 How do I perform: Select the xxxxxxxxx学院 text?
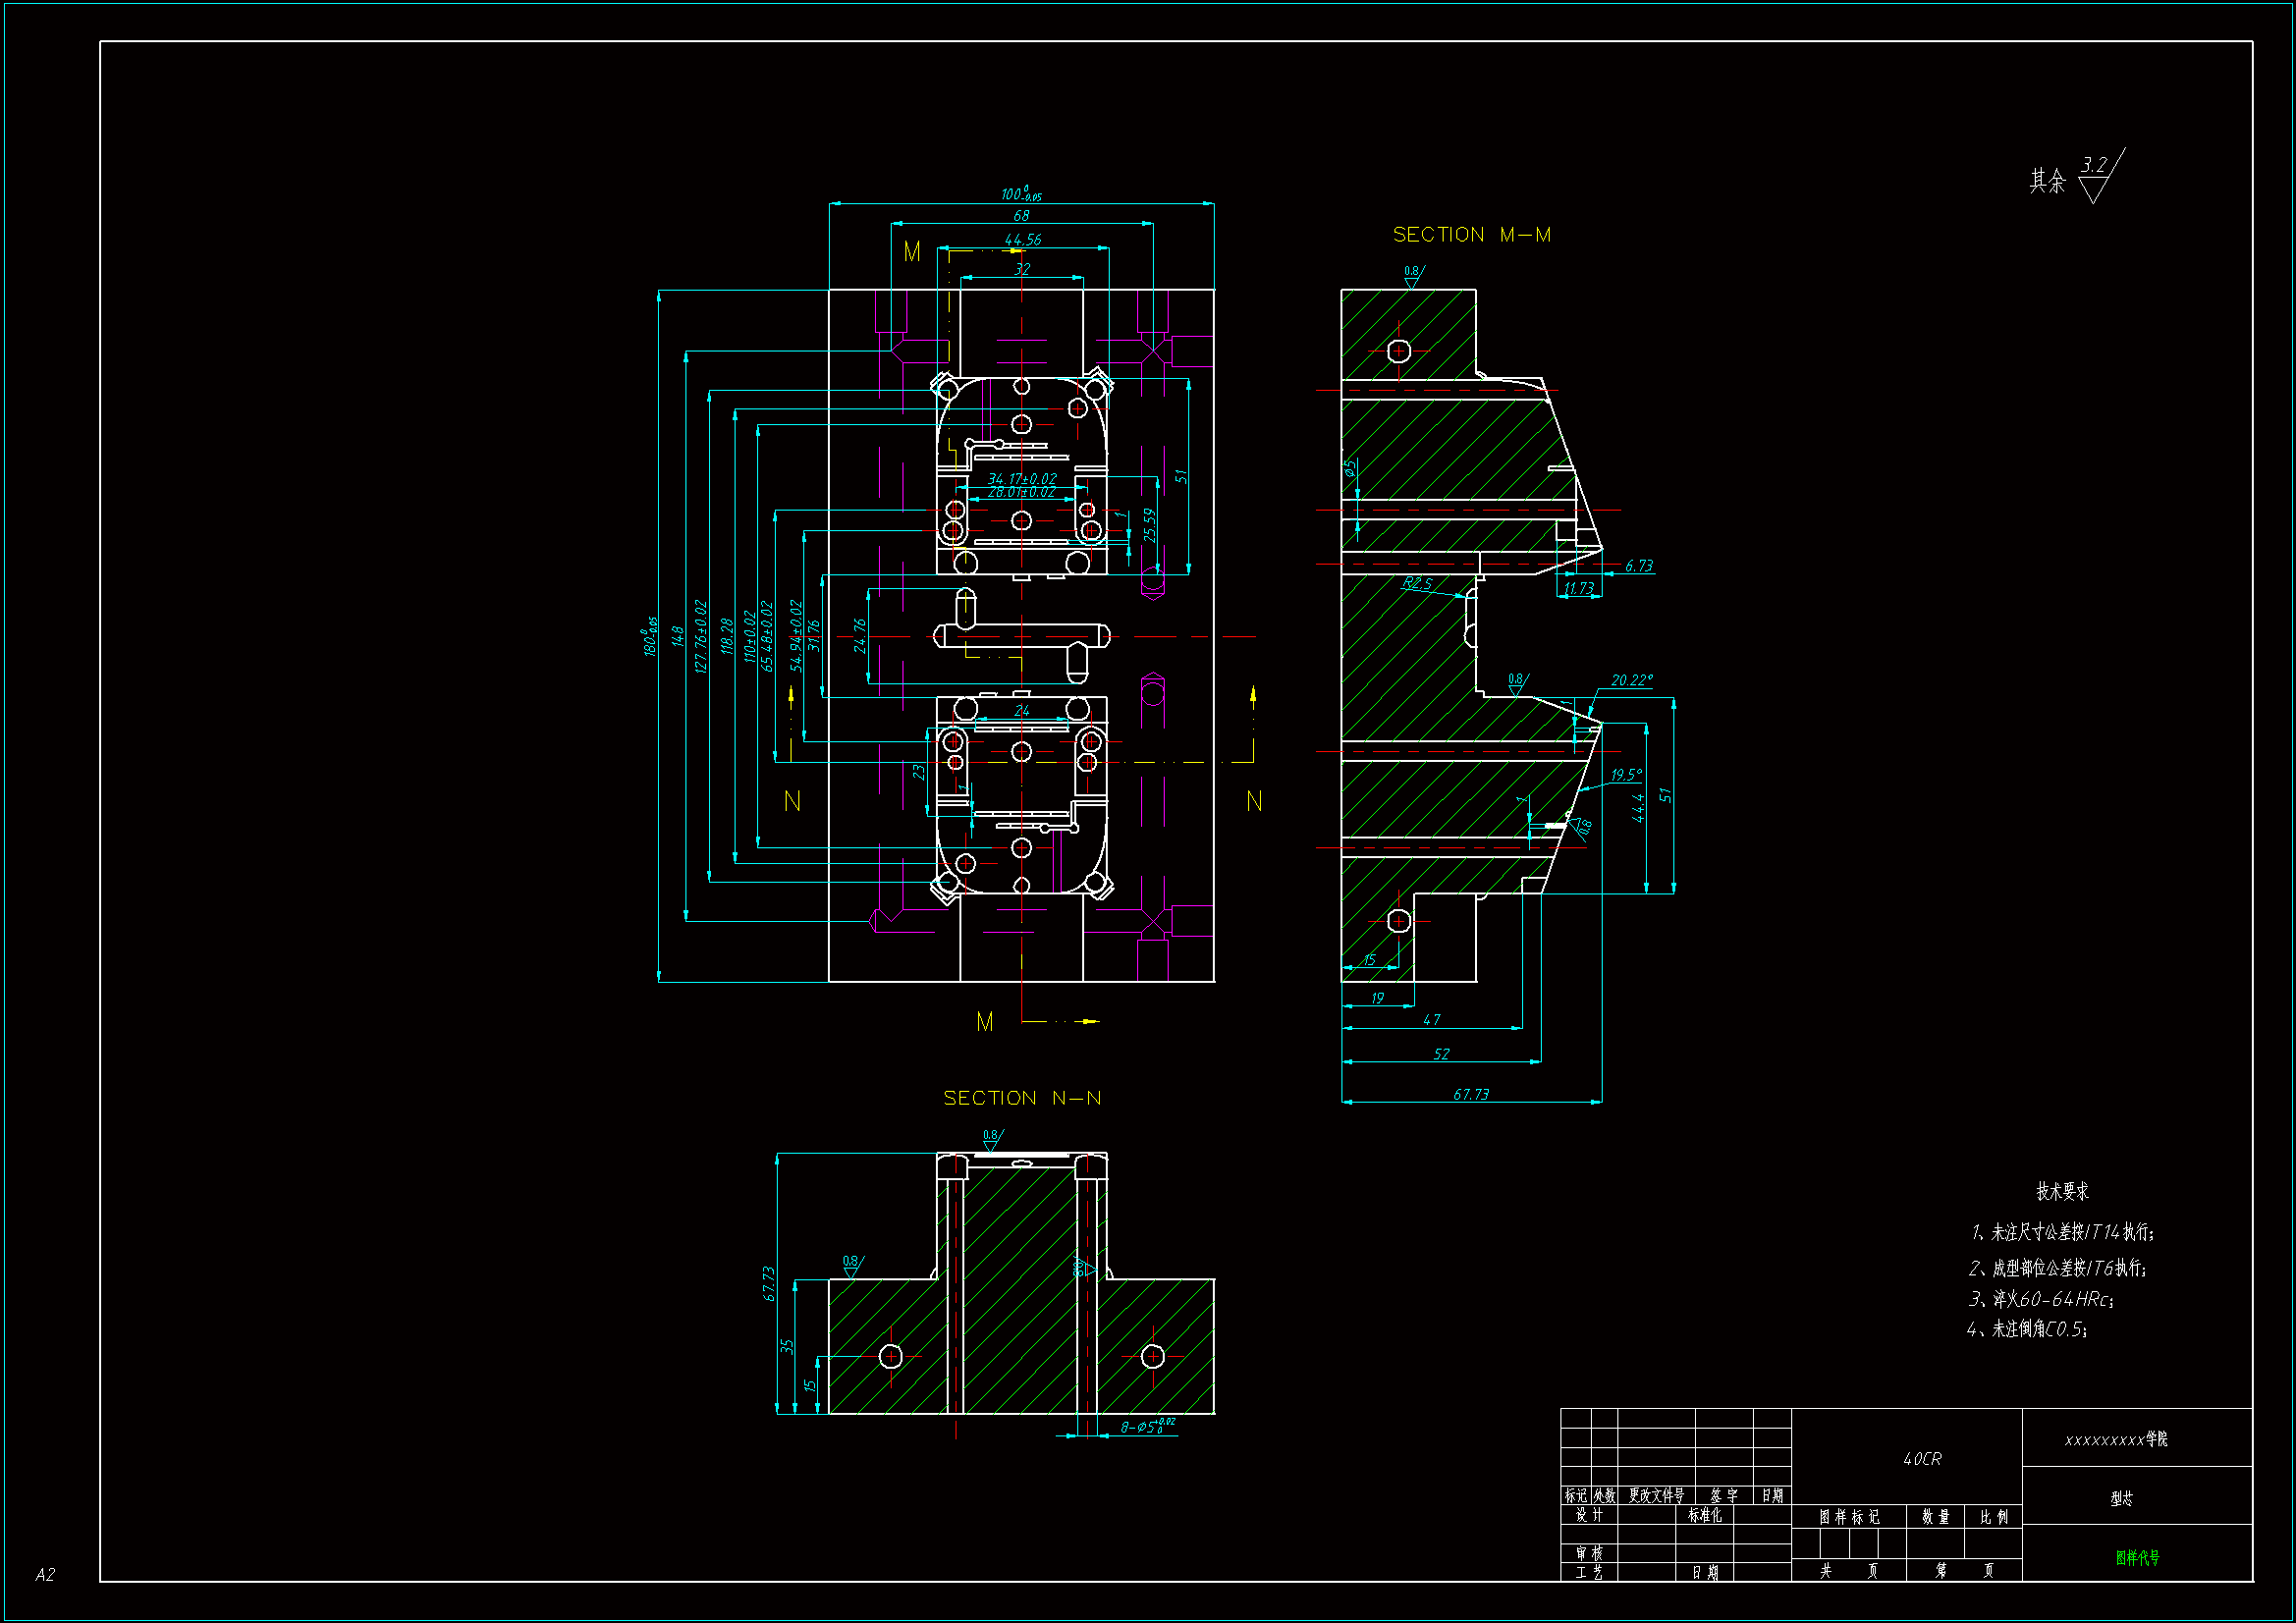point(2116,1439)
